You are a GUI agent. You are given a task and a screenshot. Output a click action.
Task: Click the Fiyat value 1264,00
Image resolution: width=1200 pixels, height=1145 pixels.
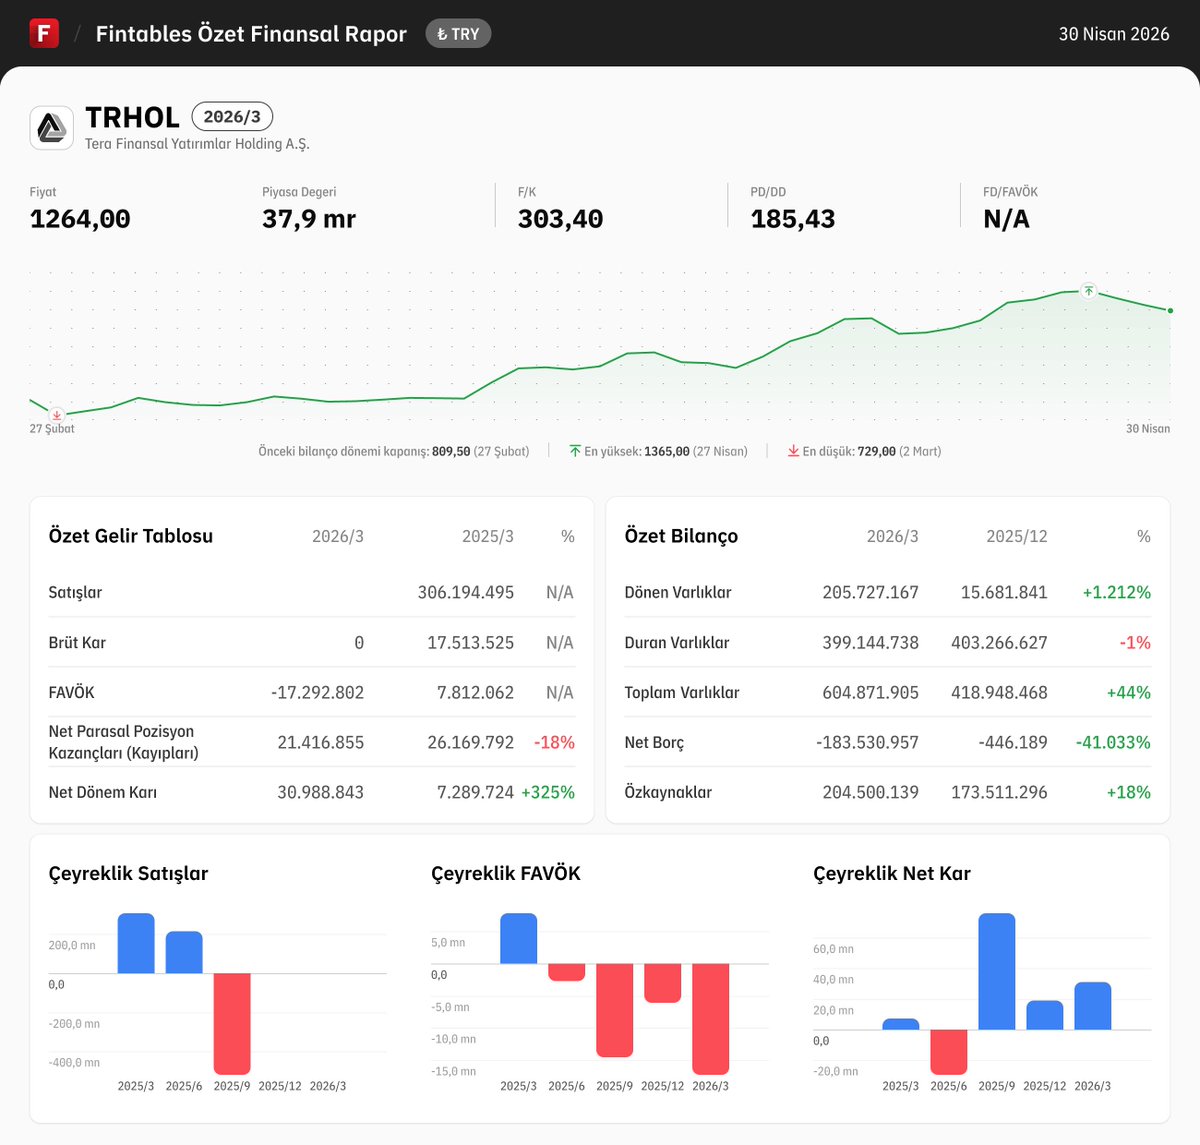click(80, 219)
